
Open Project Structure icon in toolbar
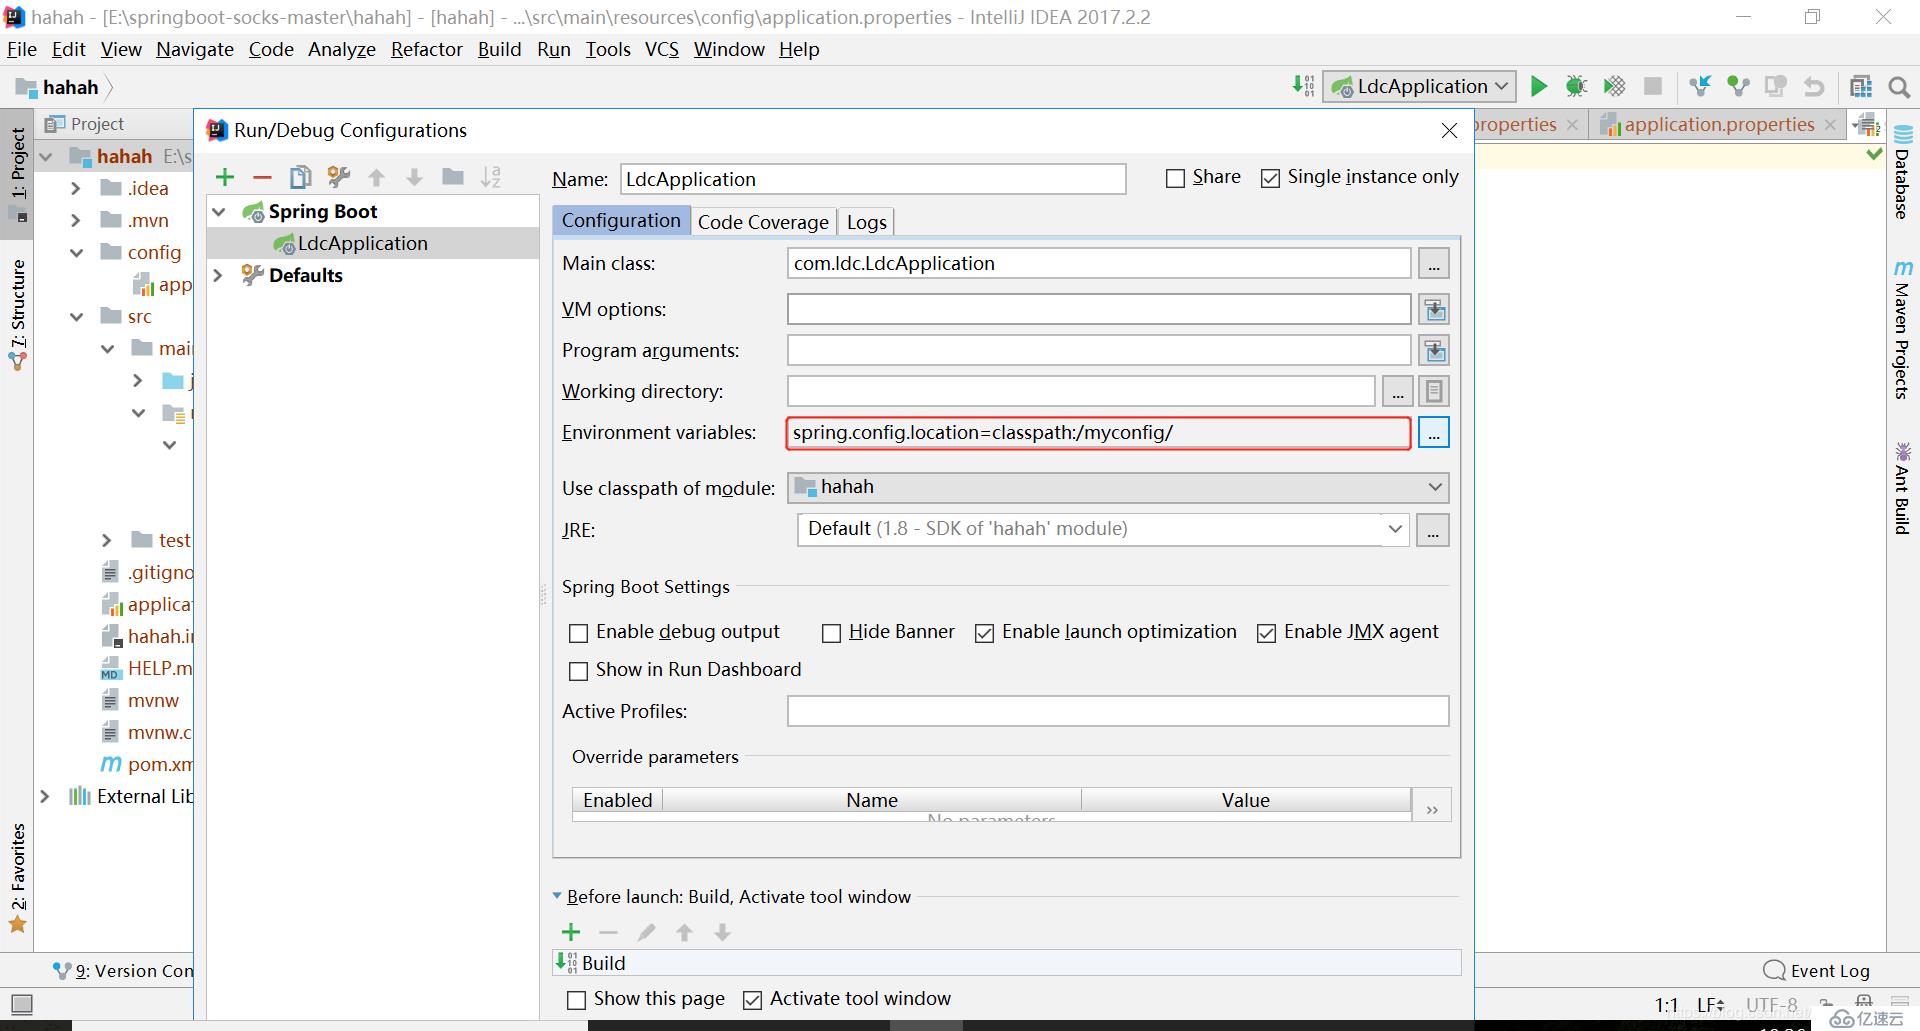(1861, 87)
